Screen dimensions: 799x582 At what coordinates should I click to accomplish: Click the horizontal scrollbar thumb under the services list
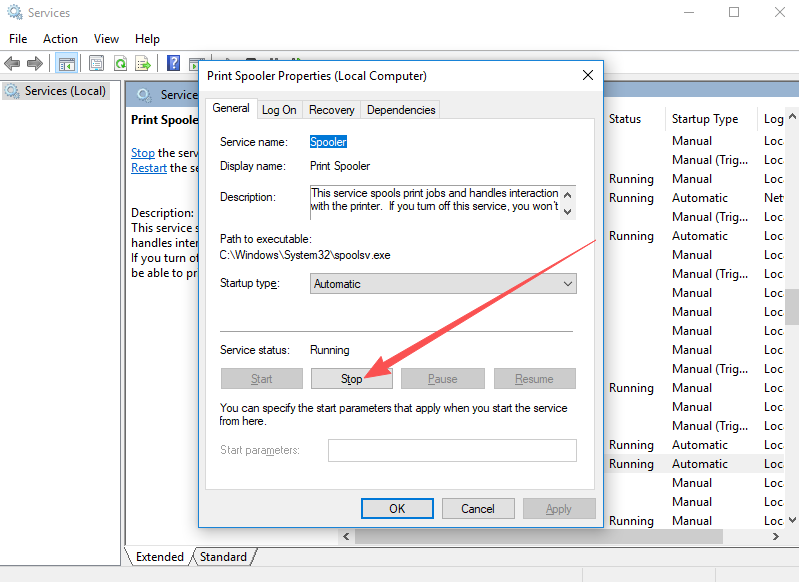click(x=539, y=536)
